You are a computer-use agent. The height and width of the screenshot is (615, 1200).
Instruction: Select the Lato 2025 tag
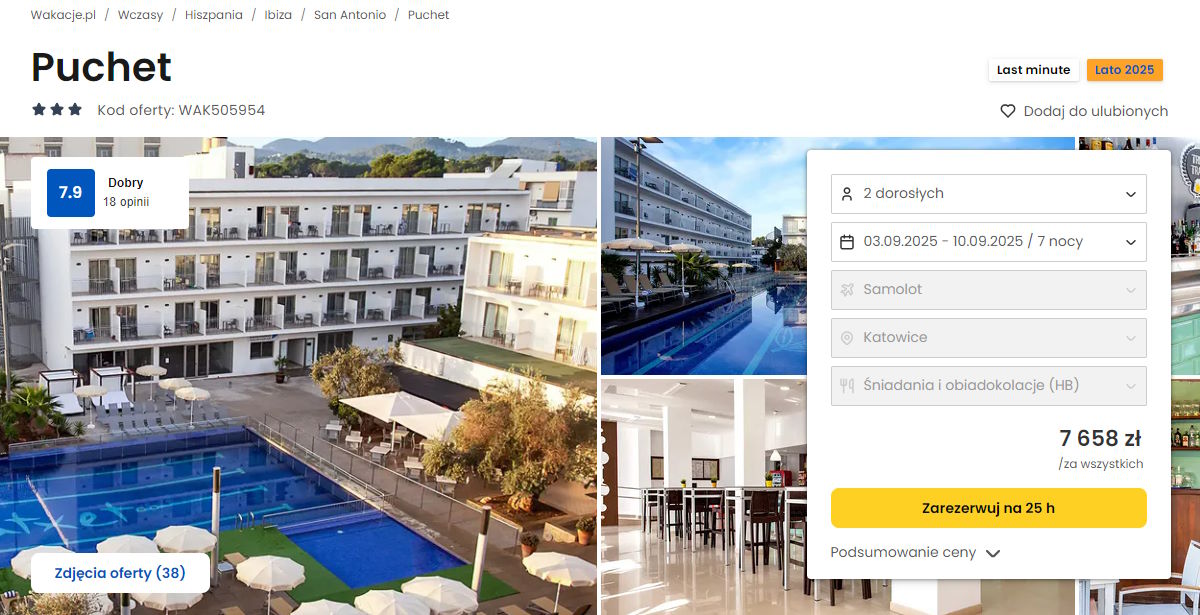click(1124, 70)
